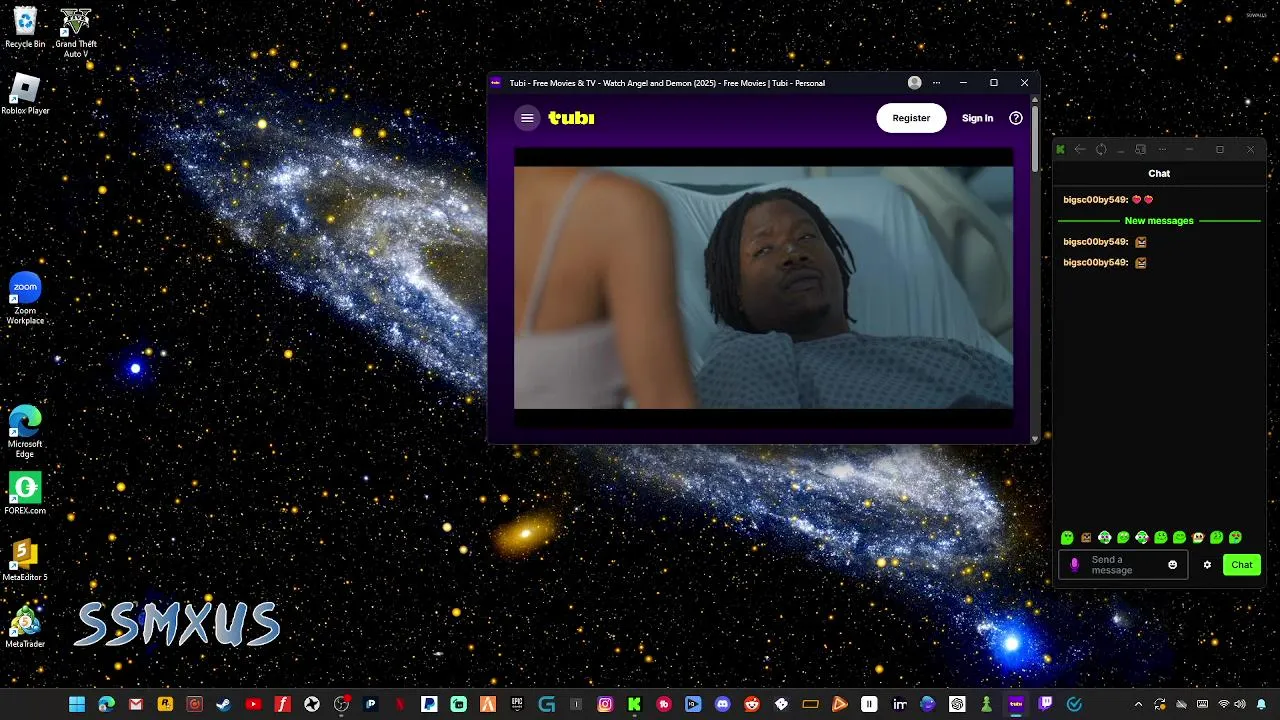Click the Tubi taskbar icon
Screen dimensions: 1280x720
1016,704
